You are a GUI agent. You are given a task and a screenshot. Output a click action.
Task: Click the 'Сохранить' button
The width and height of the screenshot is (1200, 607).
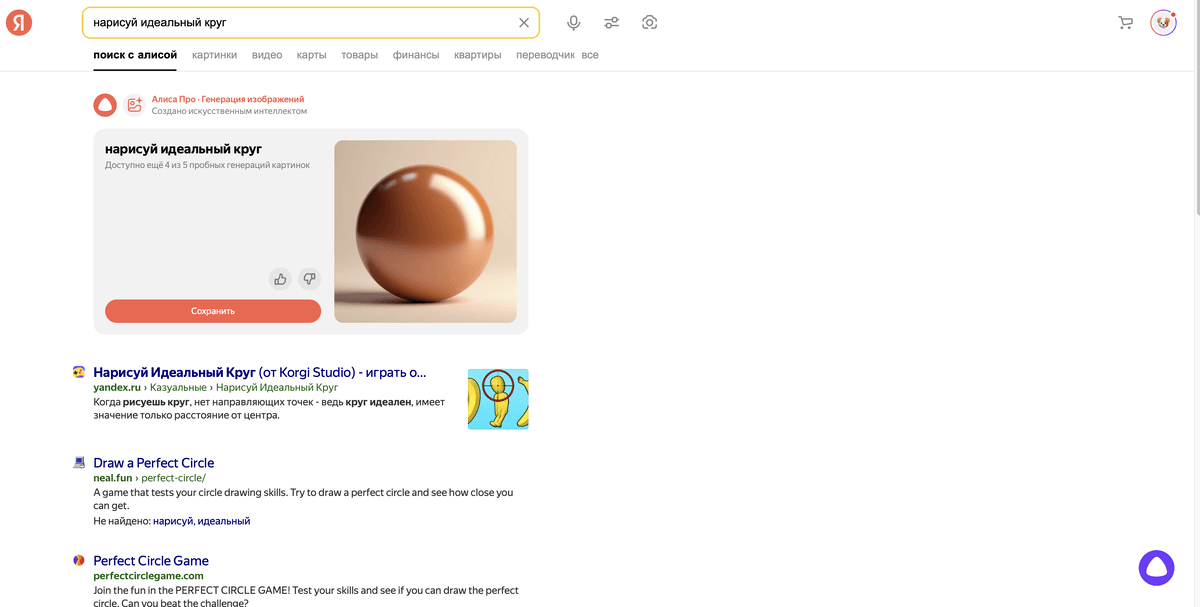tap(213, 311)
